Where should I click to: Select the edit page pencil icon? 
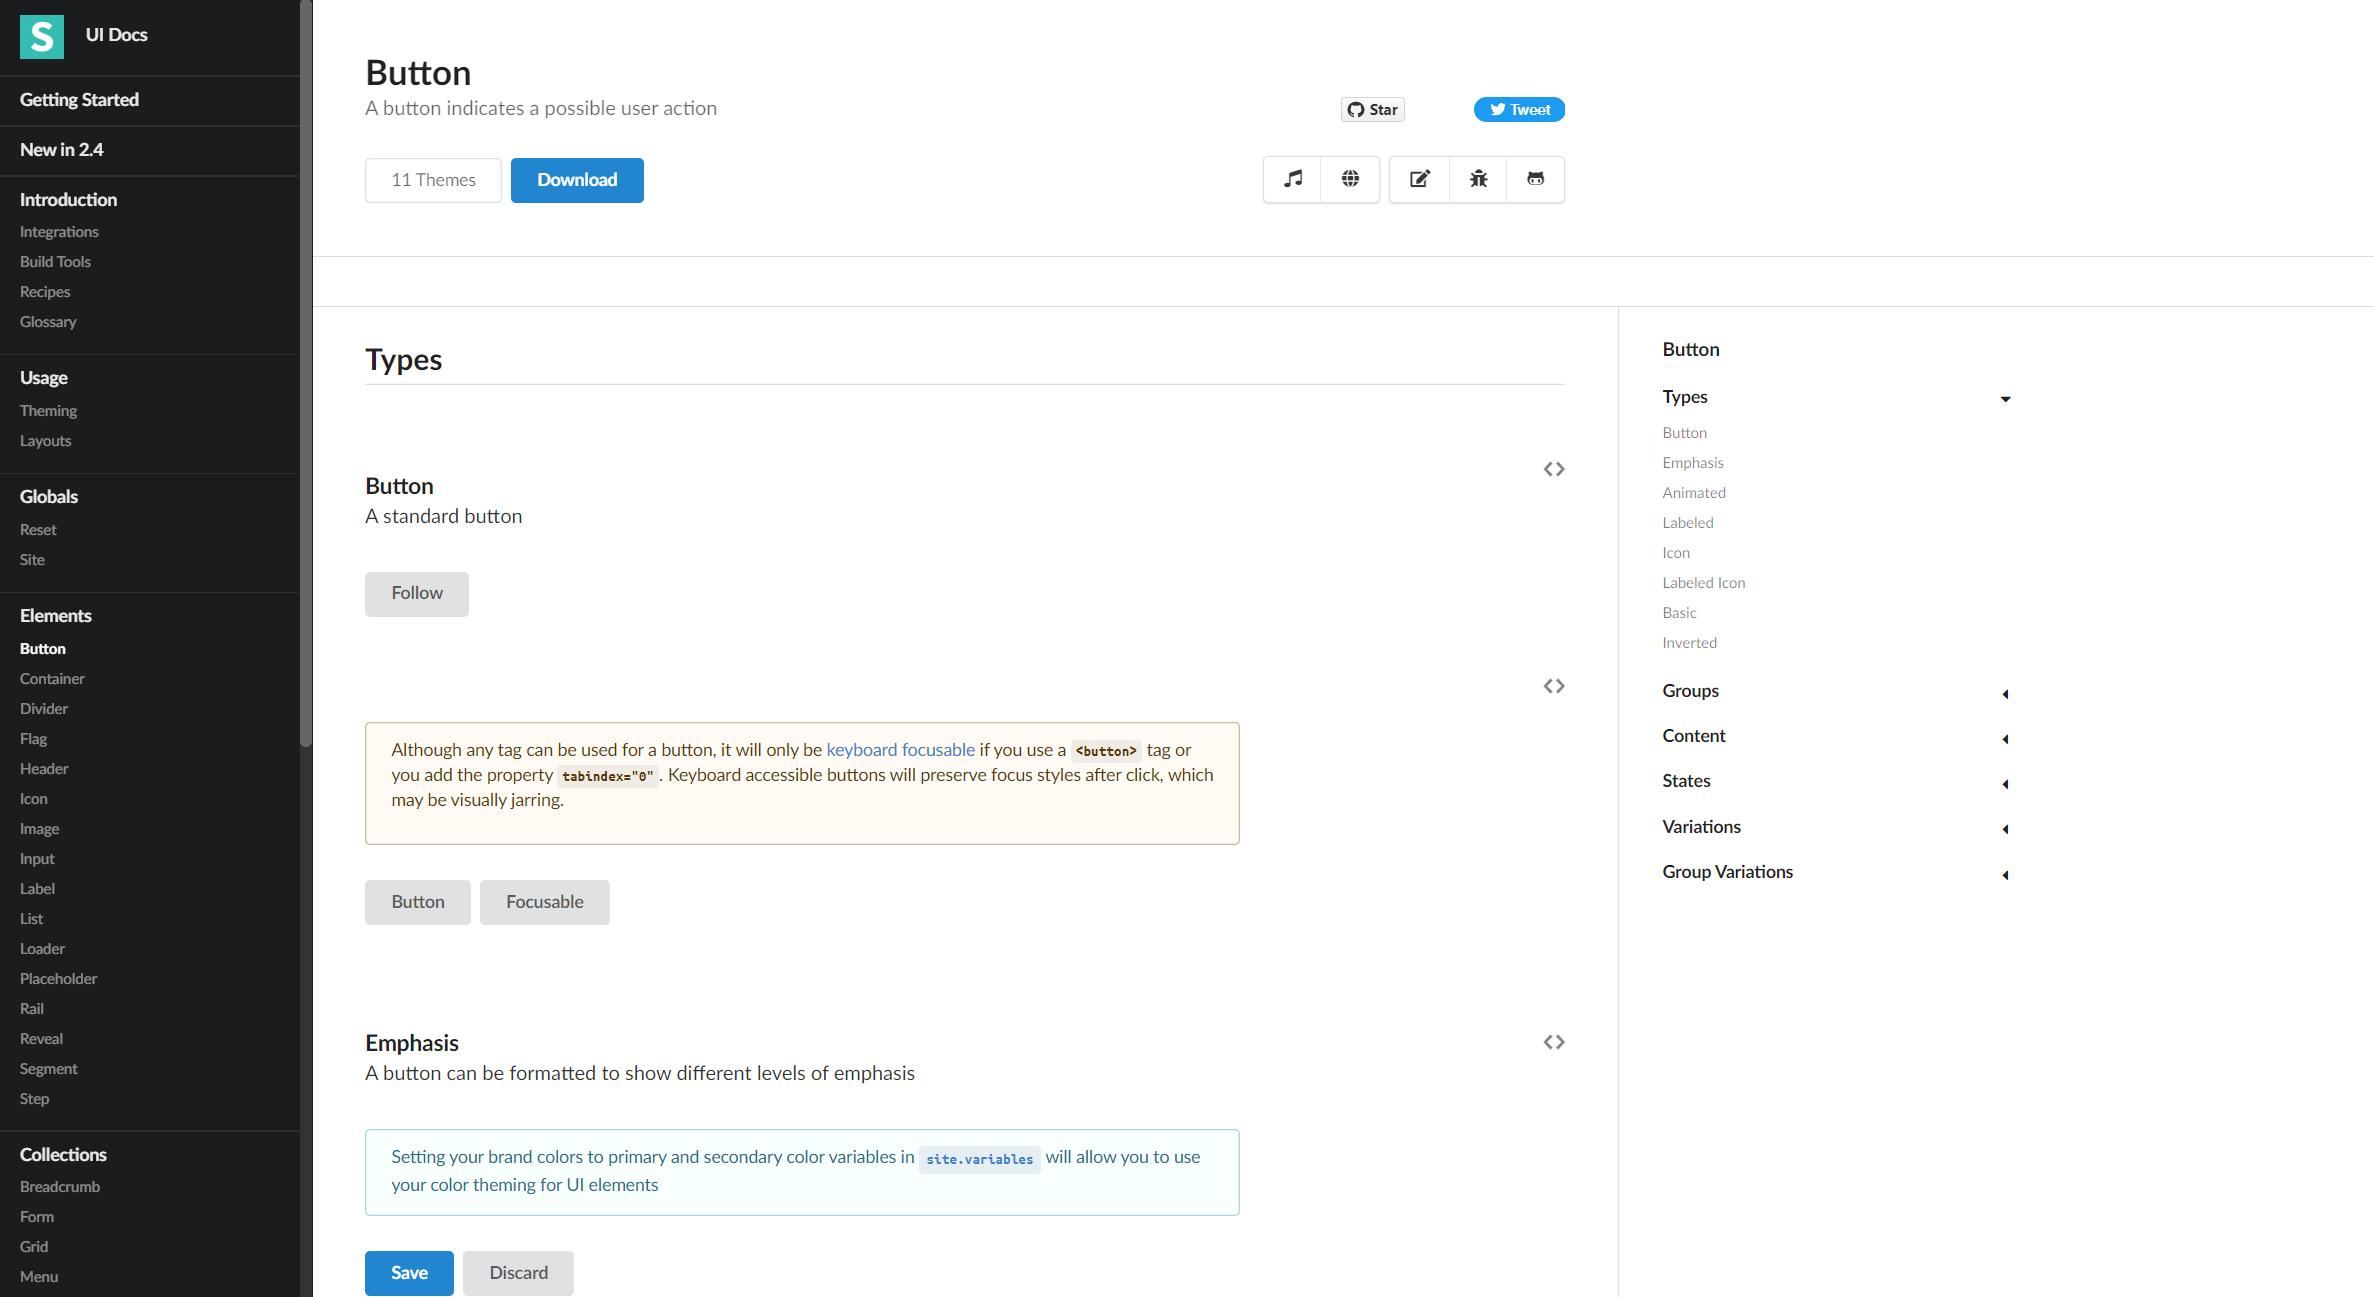pos(1418,179)
